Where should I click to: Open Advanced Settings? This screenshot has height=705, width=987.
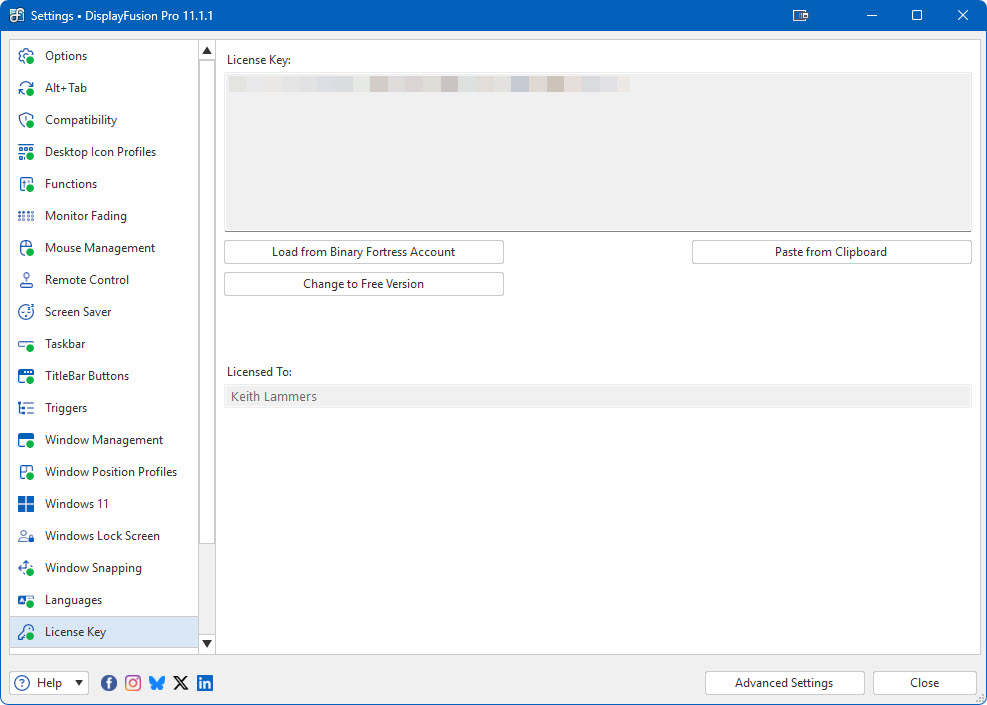[x=783, y=683]
